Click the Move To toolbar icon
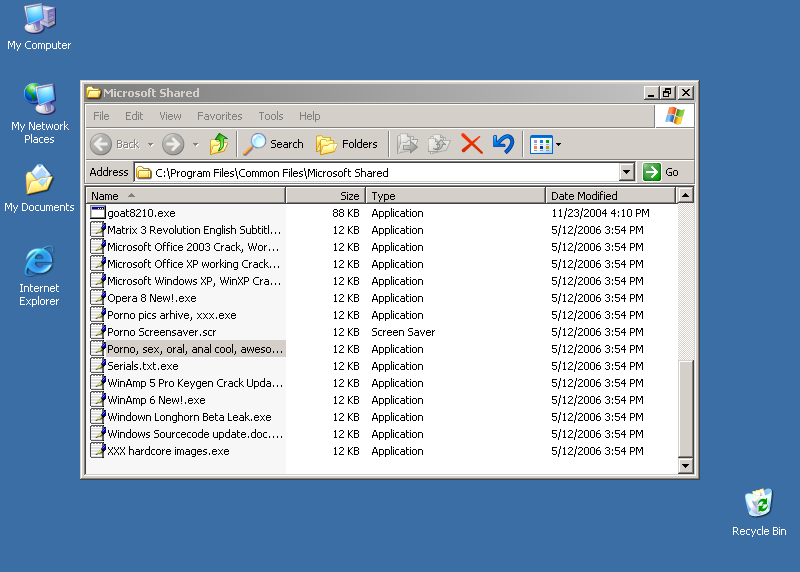 tap(407, 144)
